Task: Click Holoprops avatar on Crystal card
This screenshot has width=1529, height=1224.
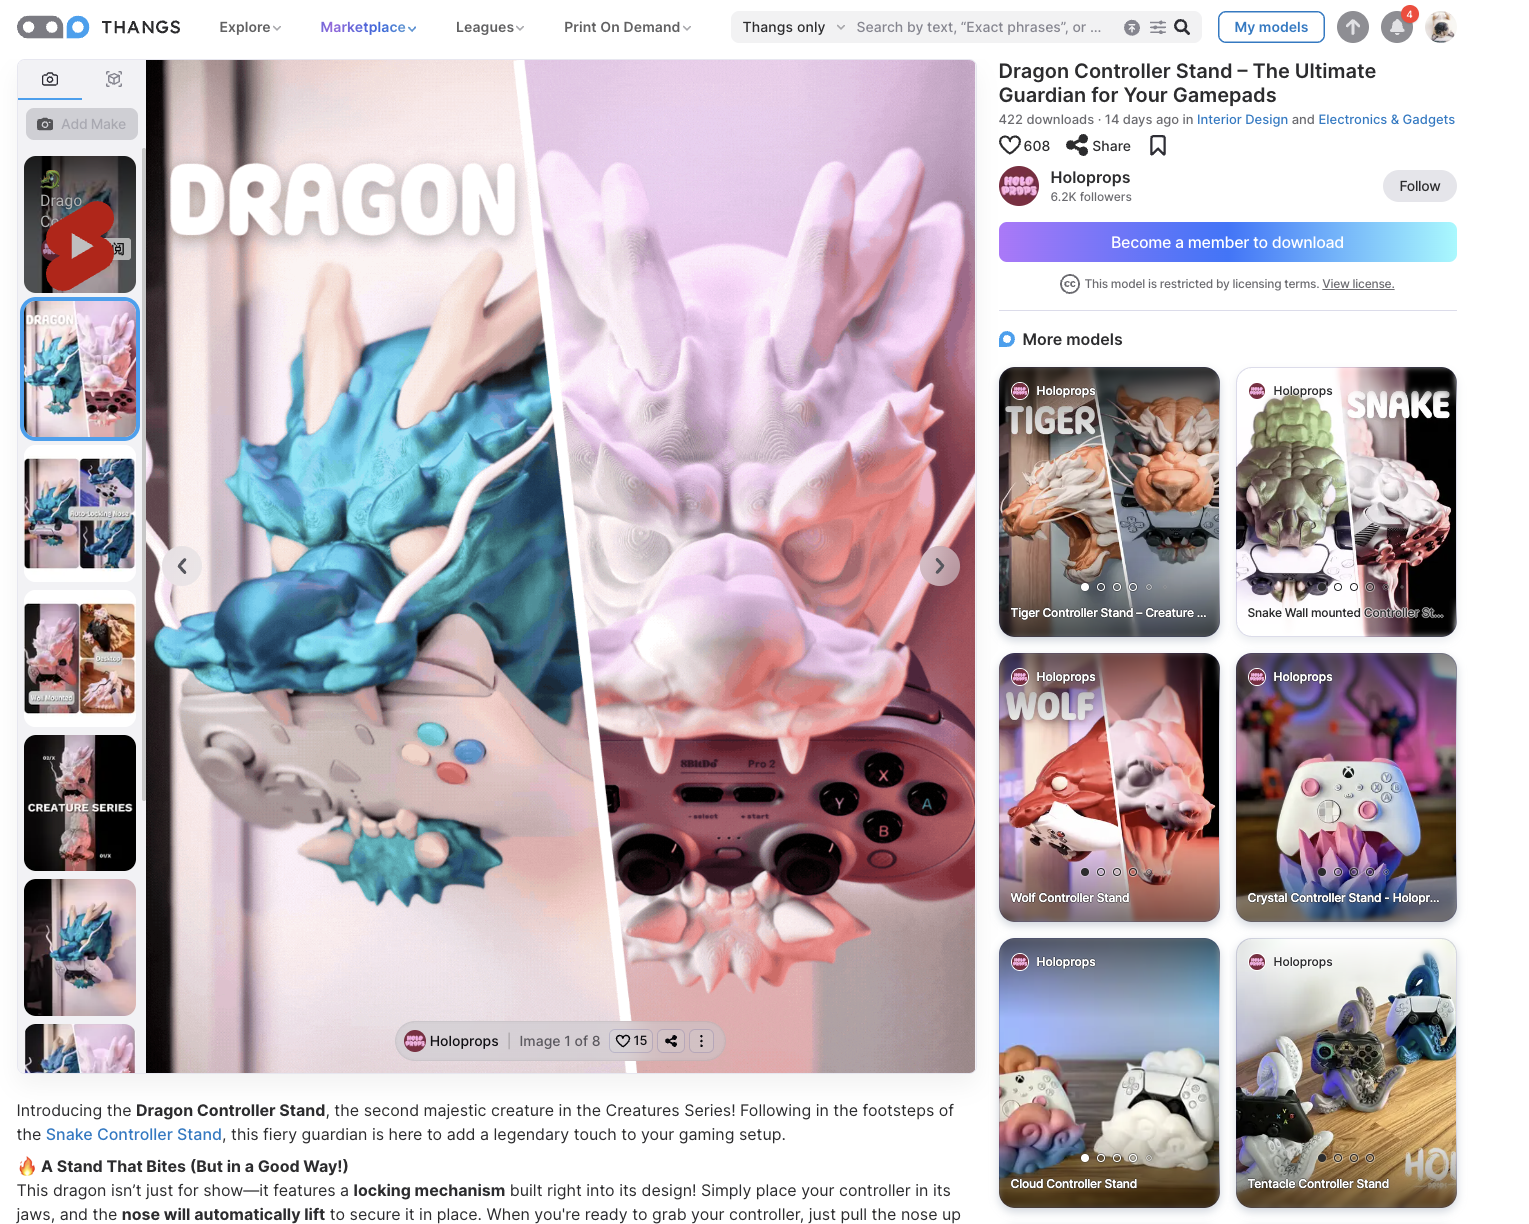Action: click(x=1257, y=677)
